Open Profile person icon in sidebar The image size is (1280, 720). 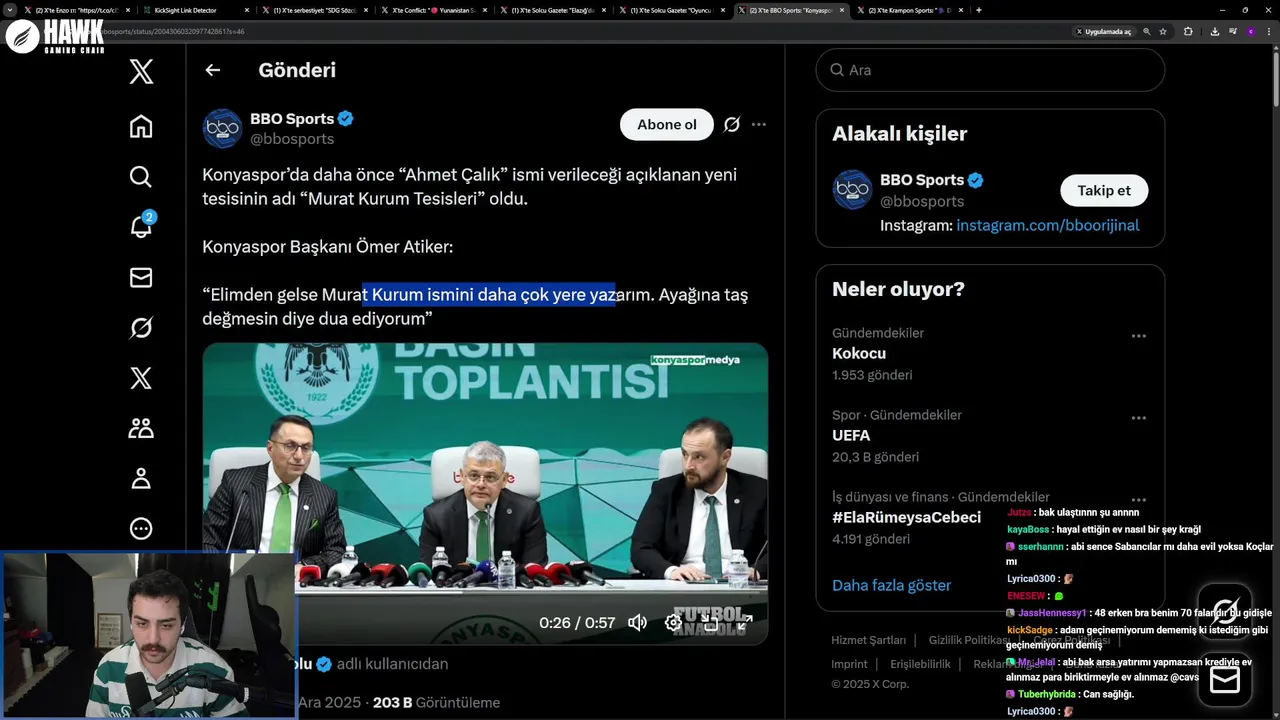pyautogui.click(x=141, y=478)
